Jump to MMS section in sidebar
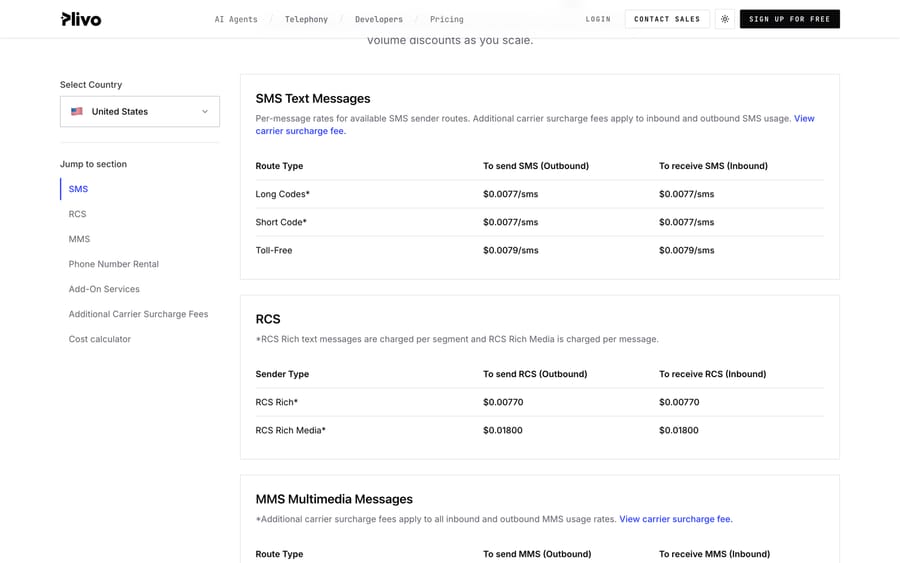This screenshot has width=900, height=563. 79,239
